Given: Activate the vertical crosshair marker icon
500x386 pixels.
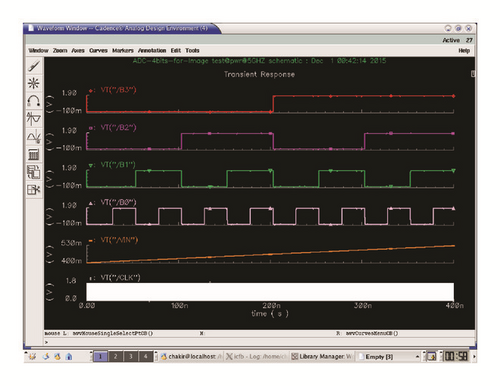Looking at the screenshot, I should point(34,118).
